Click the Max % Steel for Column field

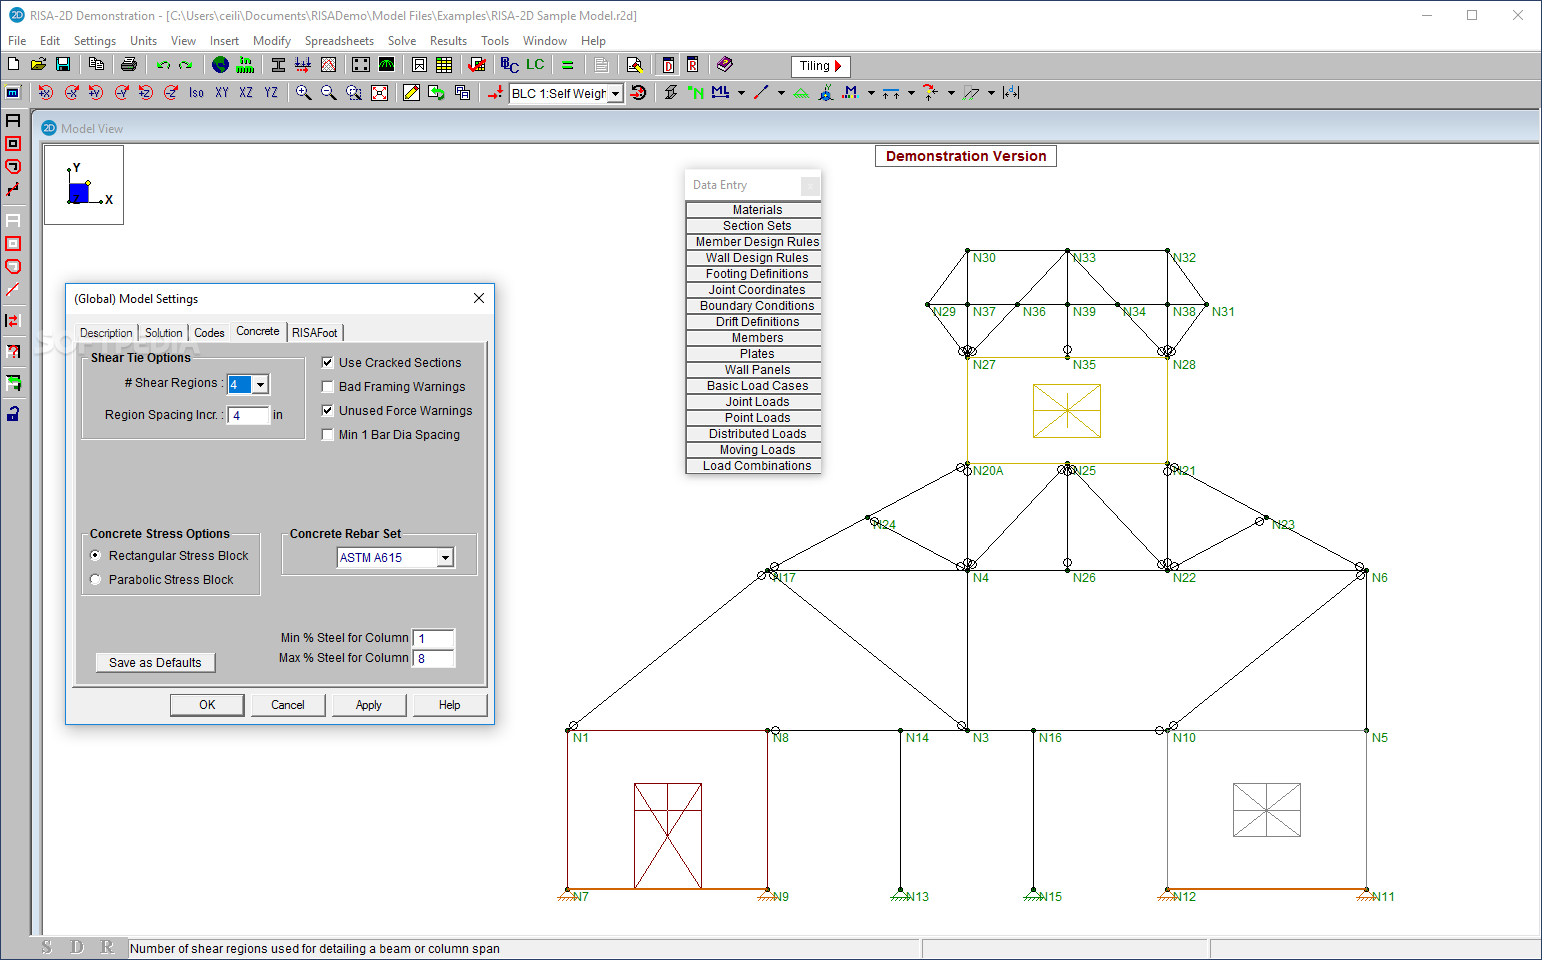434,658
